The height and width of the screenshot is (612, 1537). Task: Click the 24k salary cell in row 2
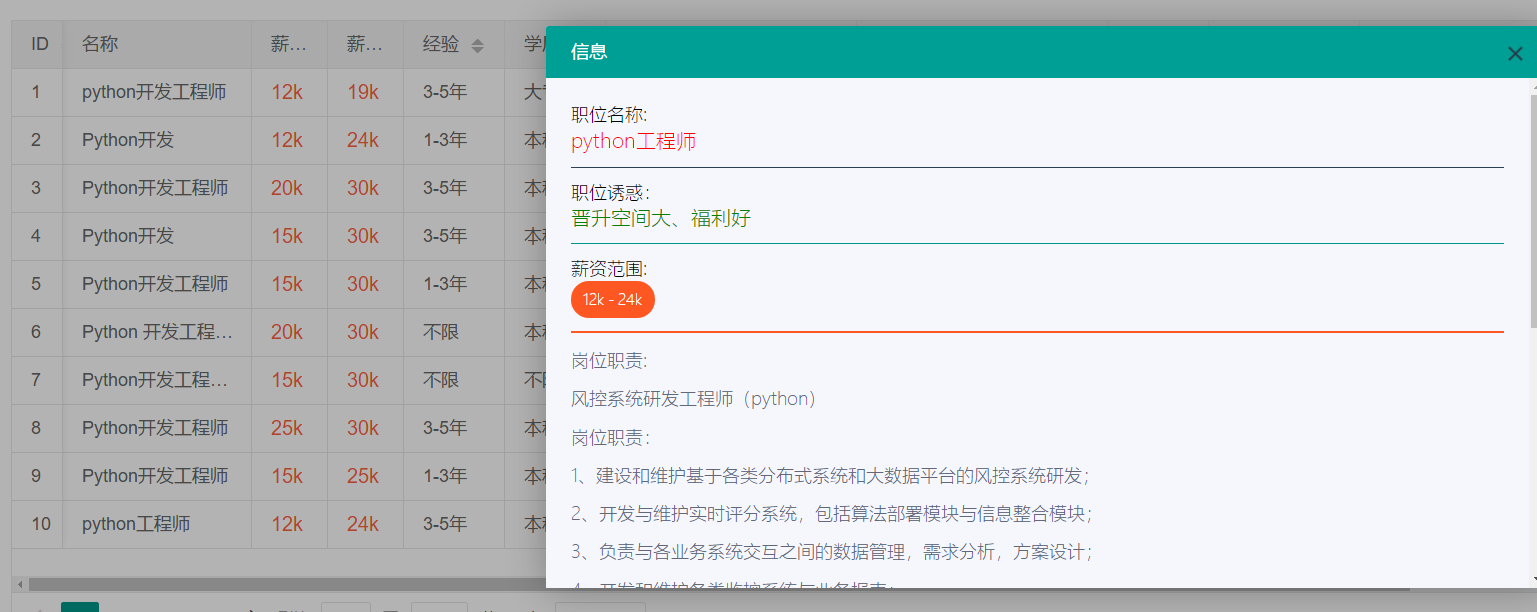[x=363, y=140]
